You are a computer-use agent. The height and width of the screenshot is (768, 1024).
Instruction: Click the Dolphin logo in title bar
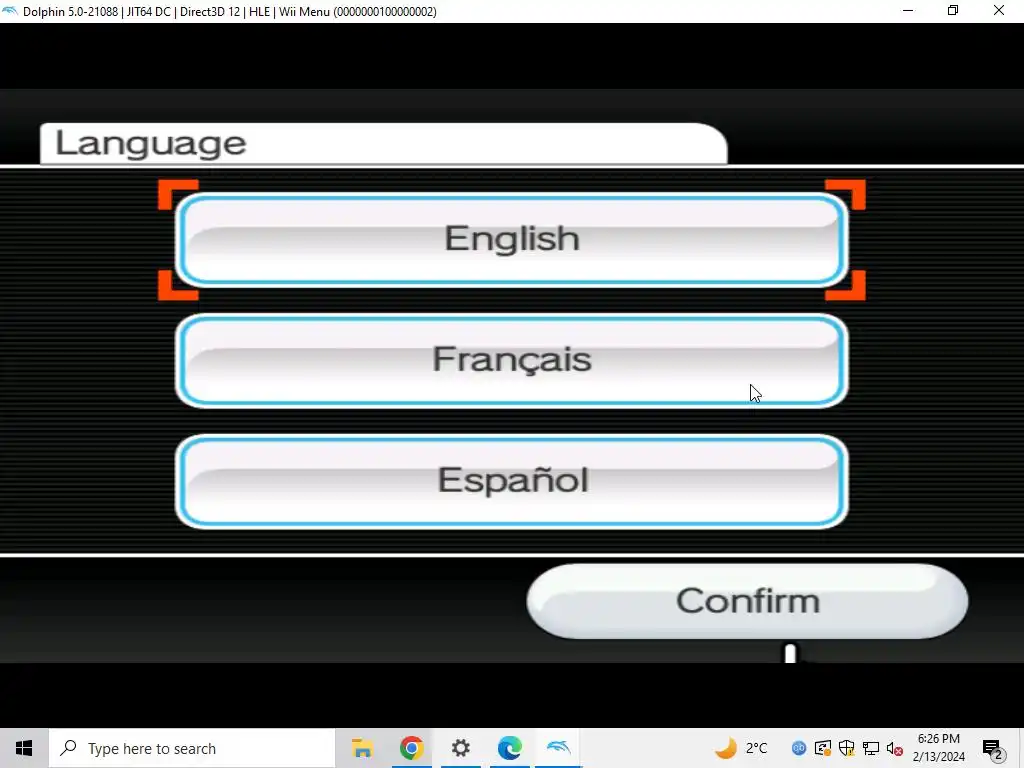pos(10,11)
